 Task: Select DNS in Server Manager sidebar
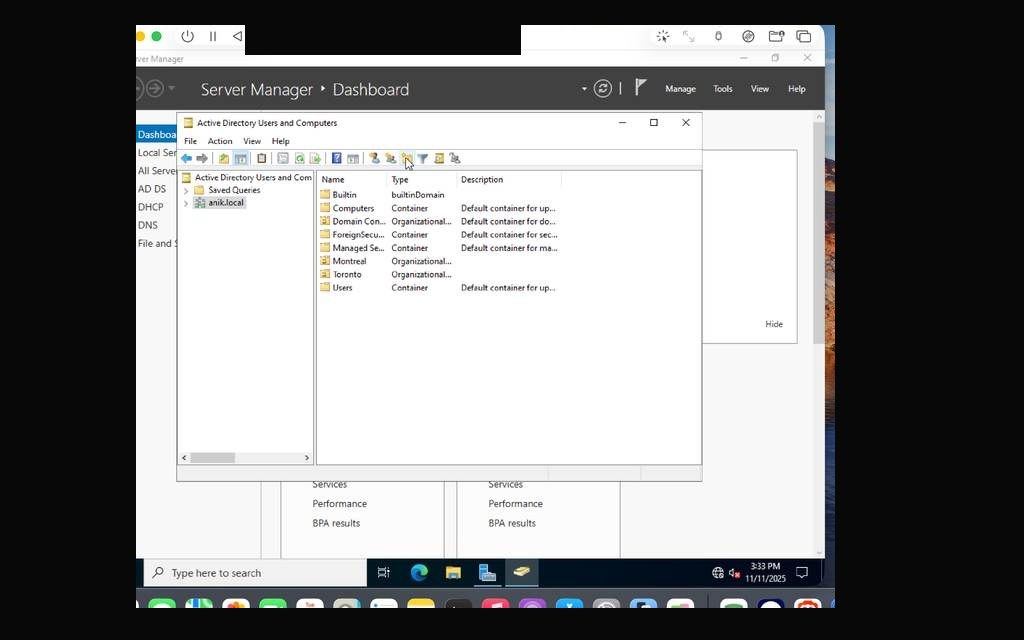point(148,225)
